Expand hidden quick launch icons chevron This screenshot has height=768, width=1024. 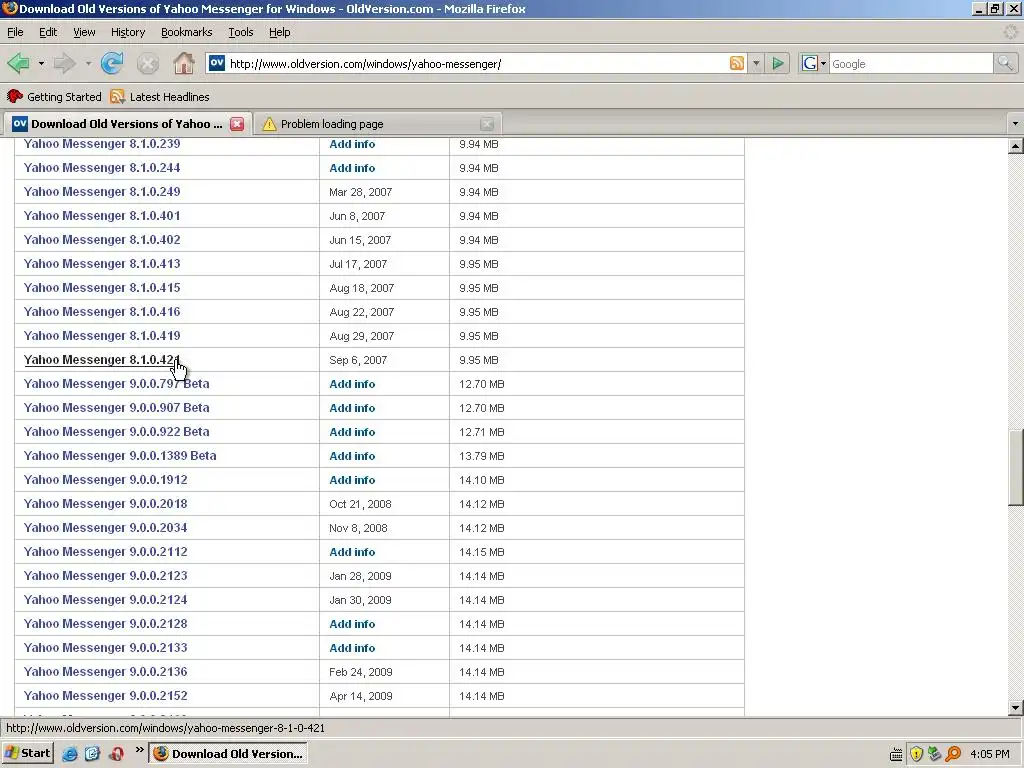(x=139, y=750)
